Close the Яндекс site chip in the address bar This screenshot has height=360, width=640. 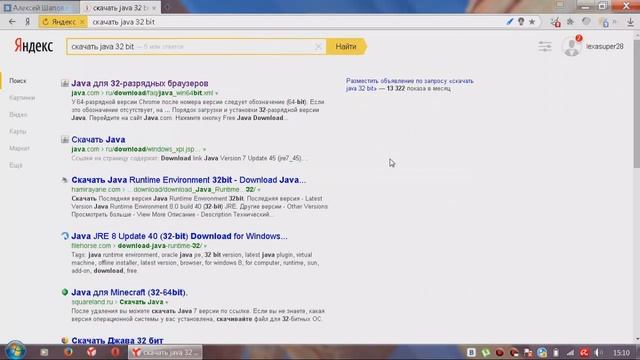pos(82,22)
